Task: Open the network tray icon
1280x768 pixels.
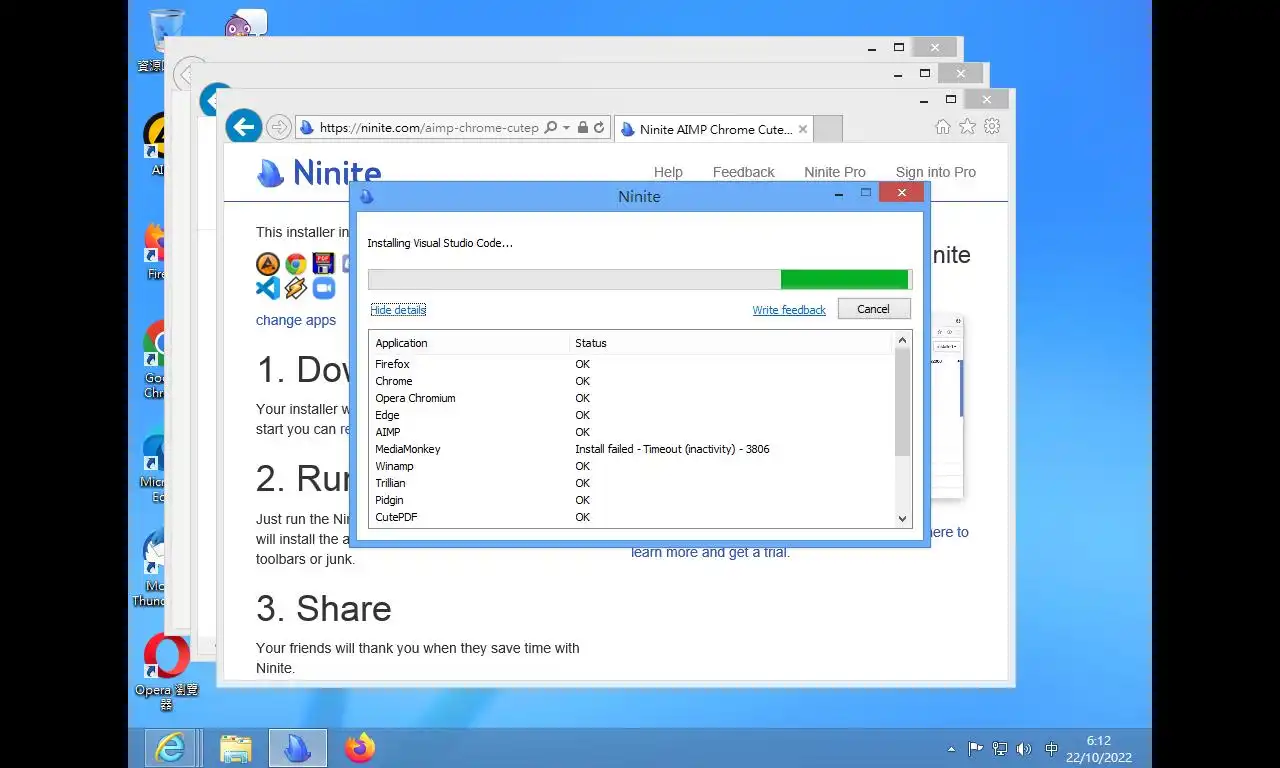Action: point(999,749)
